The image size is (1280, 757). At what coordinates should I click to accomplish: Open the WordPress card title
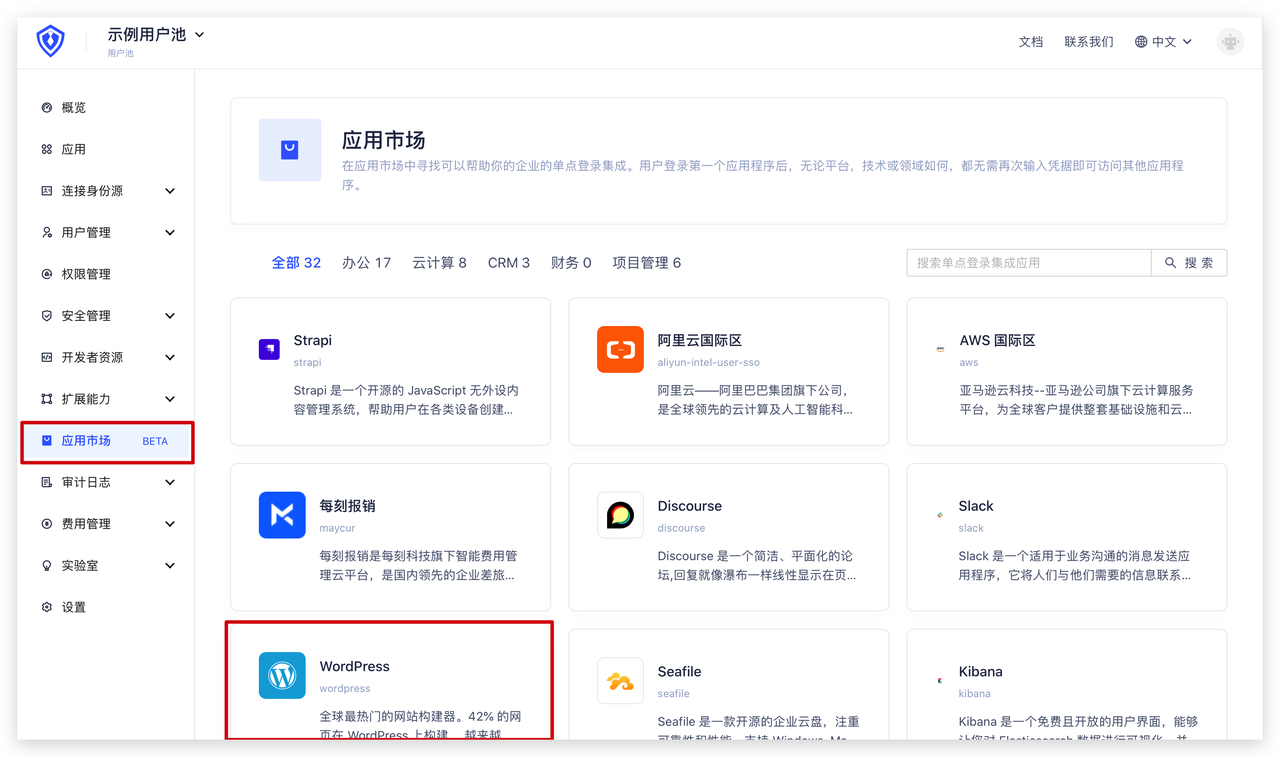[355, 666]
